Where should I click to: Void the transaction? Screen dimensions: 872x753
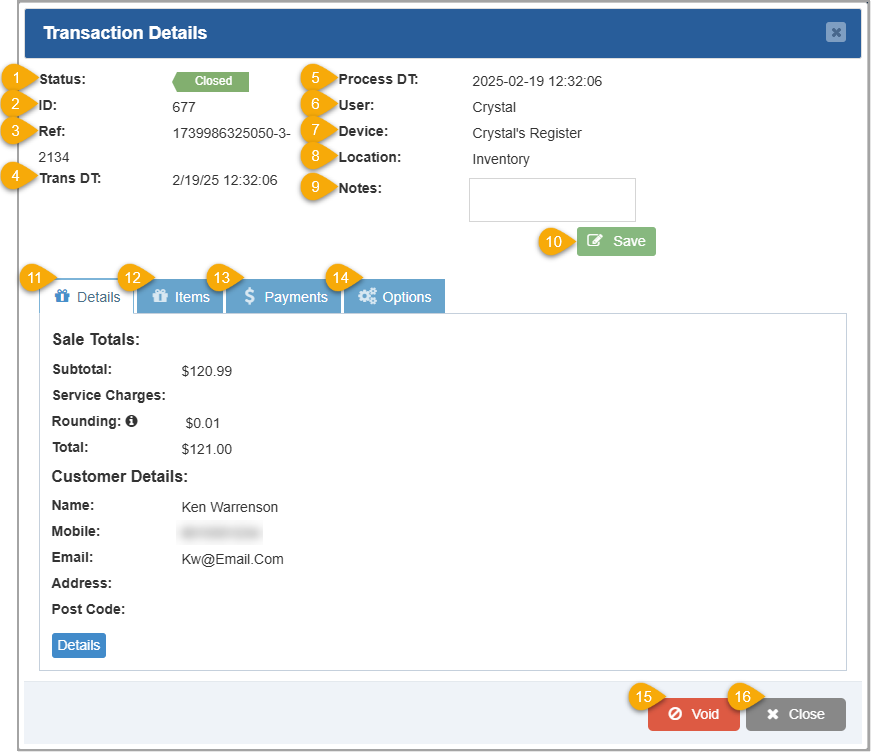coord(693,714)
